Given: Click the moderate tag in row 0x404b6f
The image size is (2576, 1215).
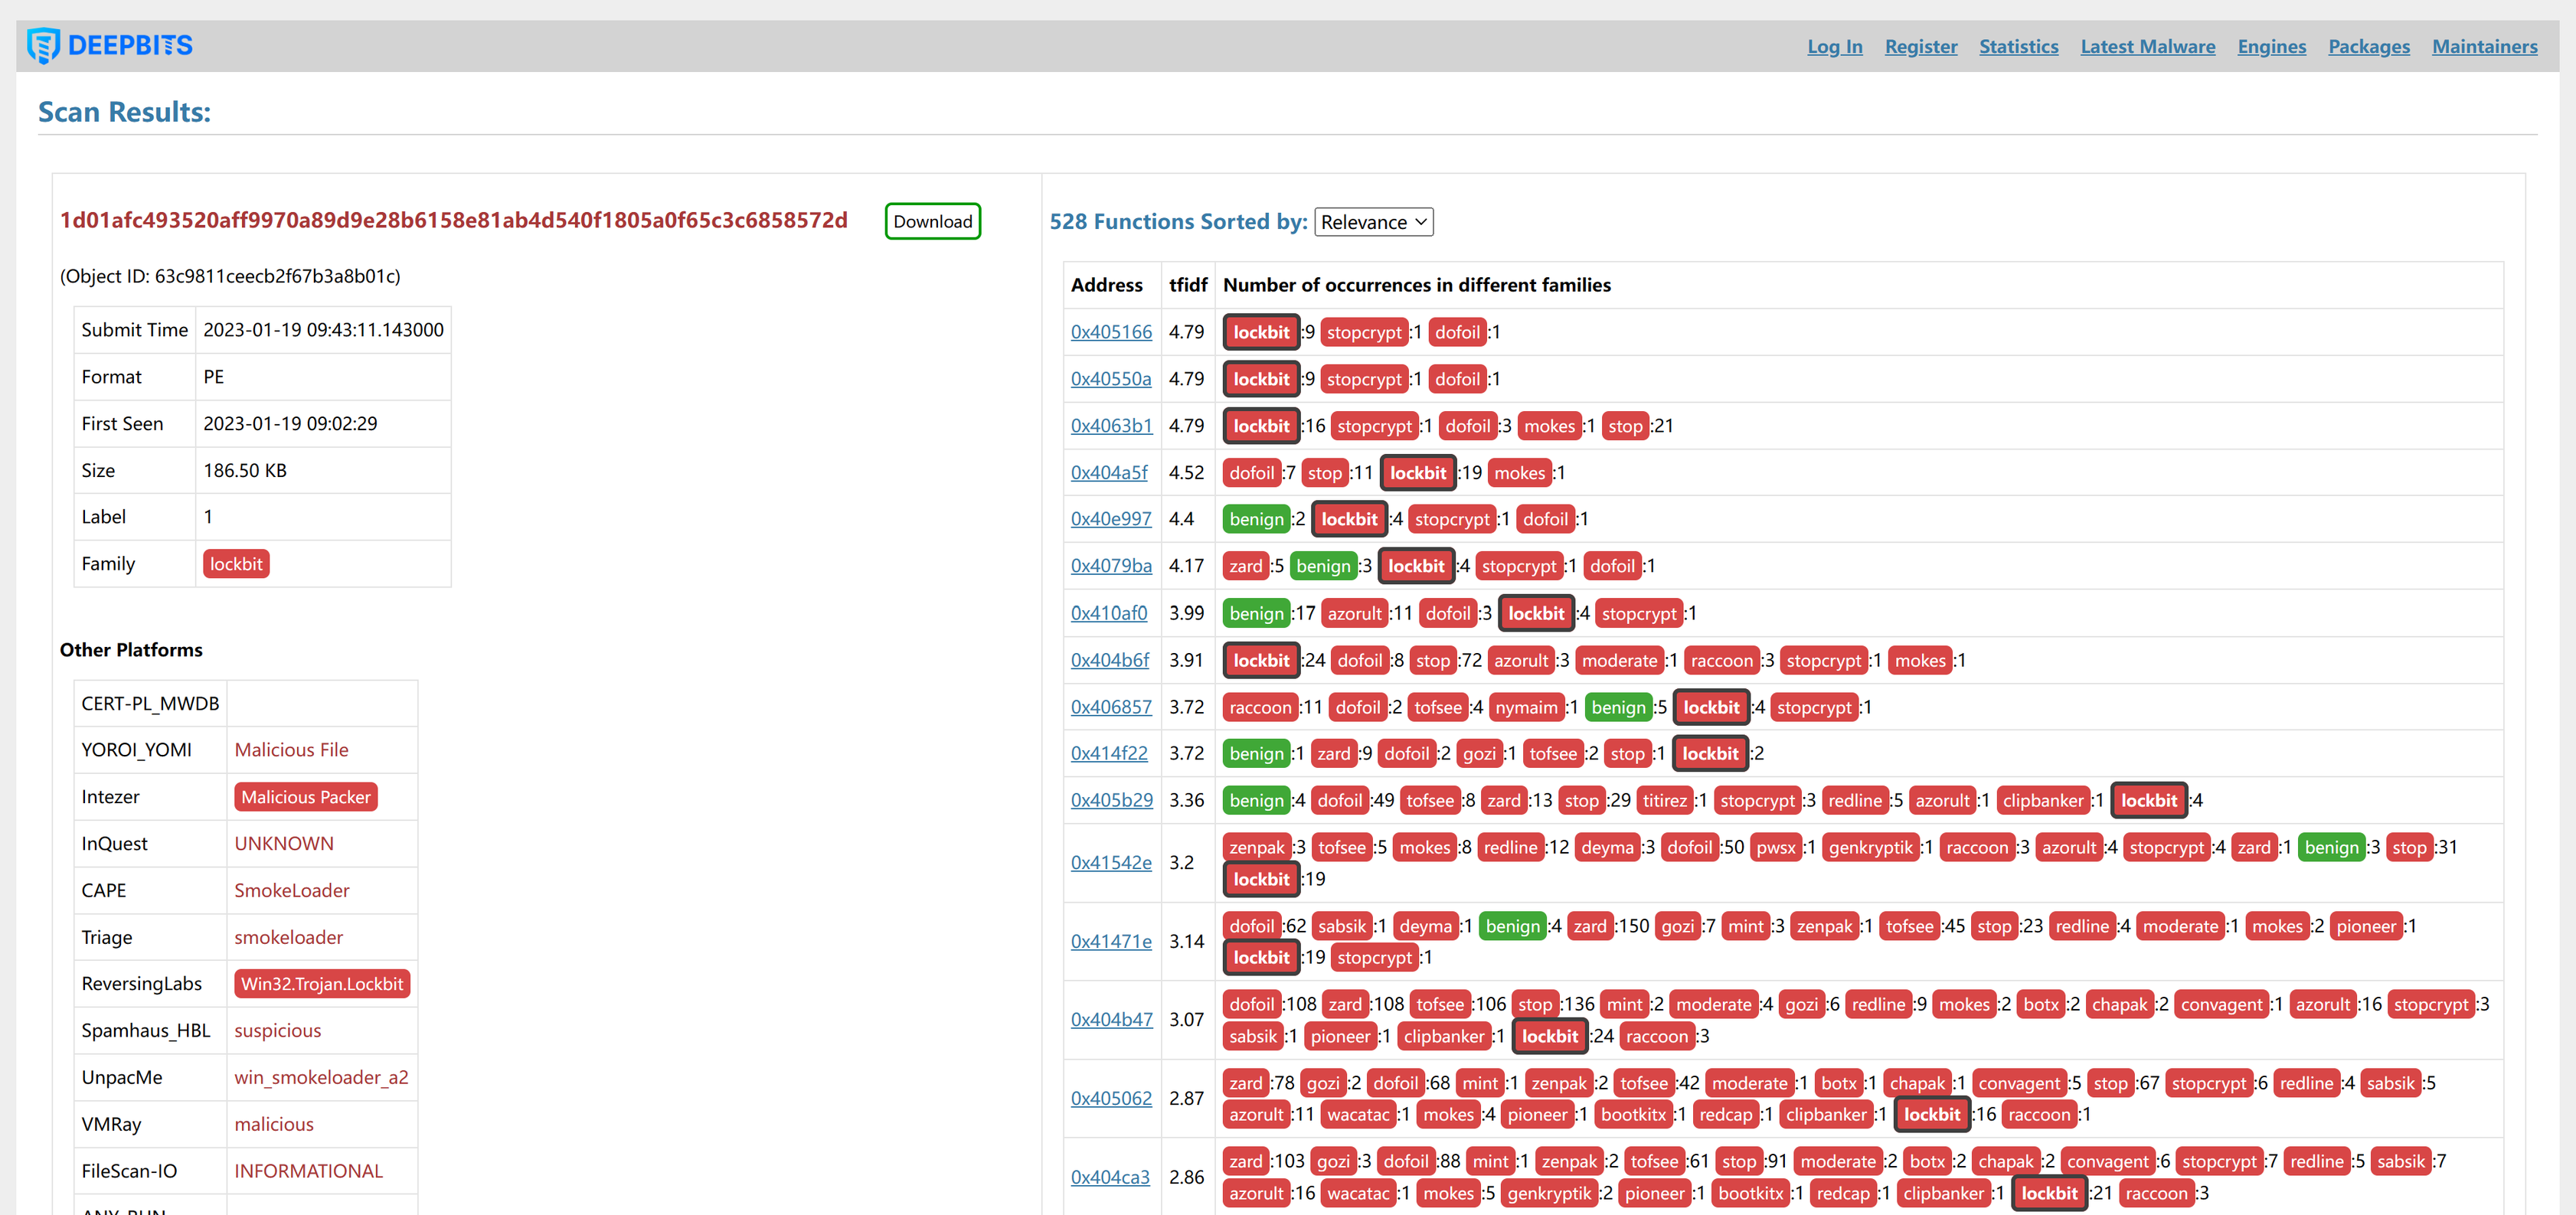Looking at the screenshot, I should coord(1619,660).
